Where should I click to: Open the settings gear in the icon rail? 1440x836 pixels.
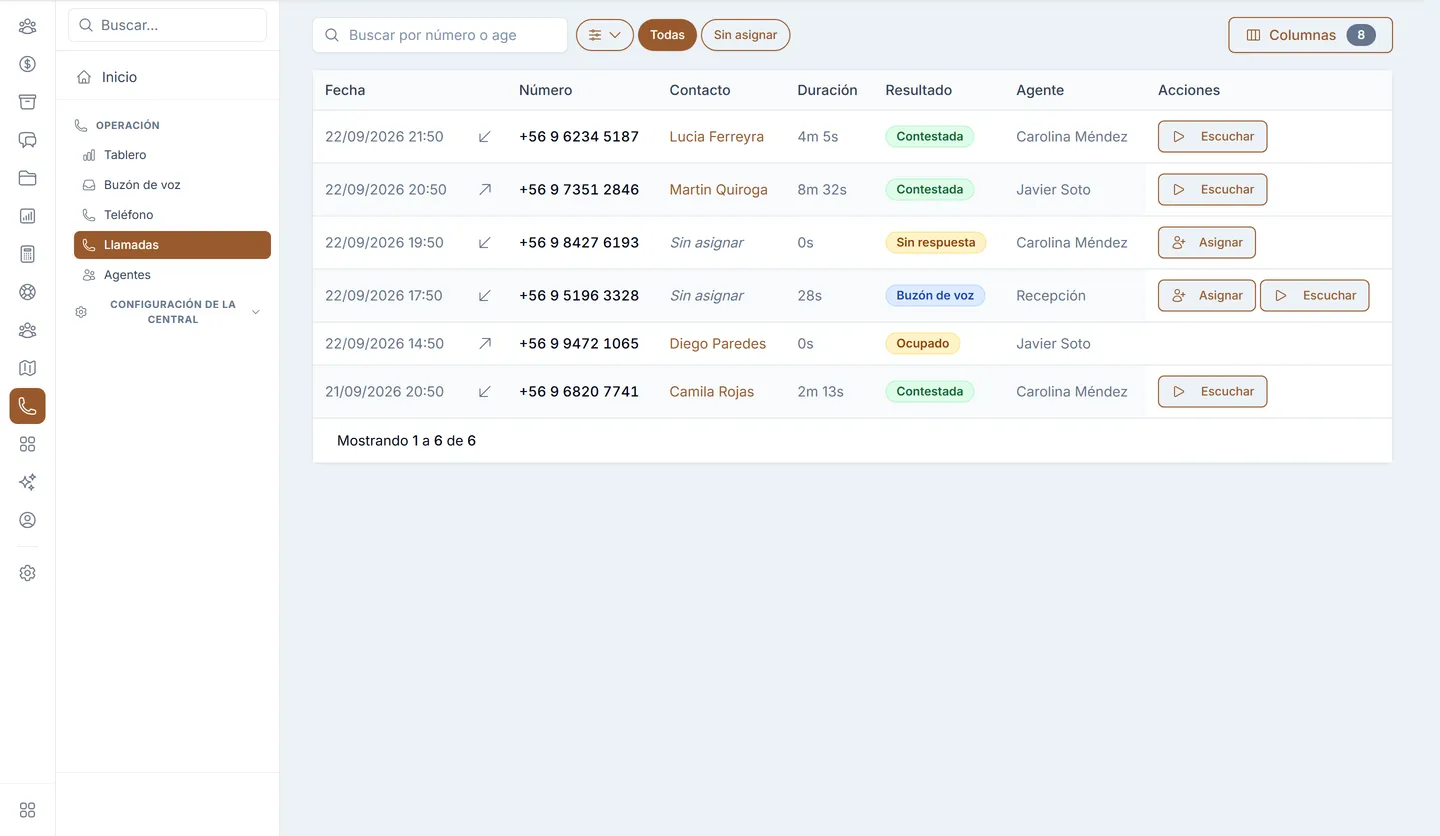(27, 573)
